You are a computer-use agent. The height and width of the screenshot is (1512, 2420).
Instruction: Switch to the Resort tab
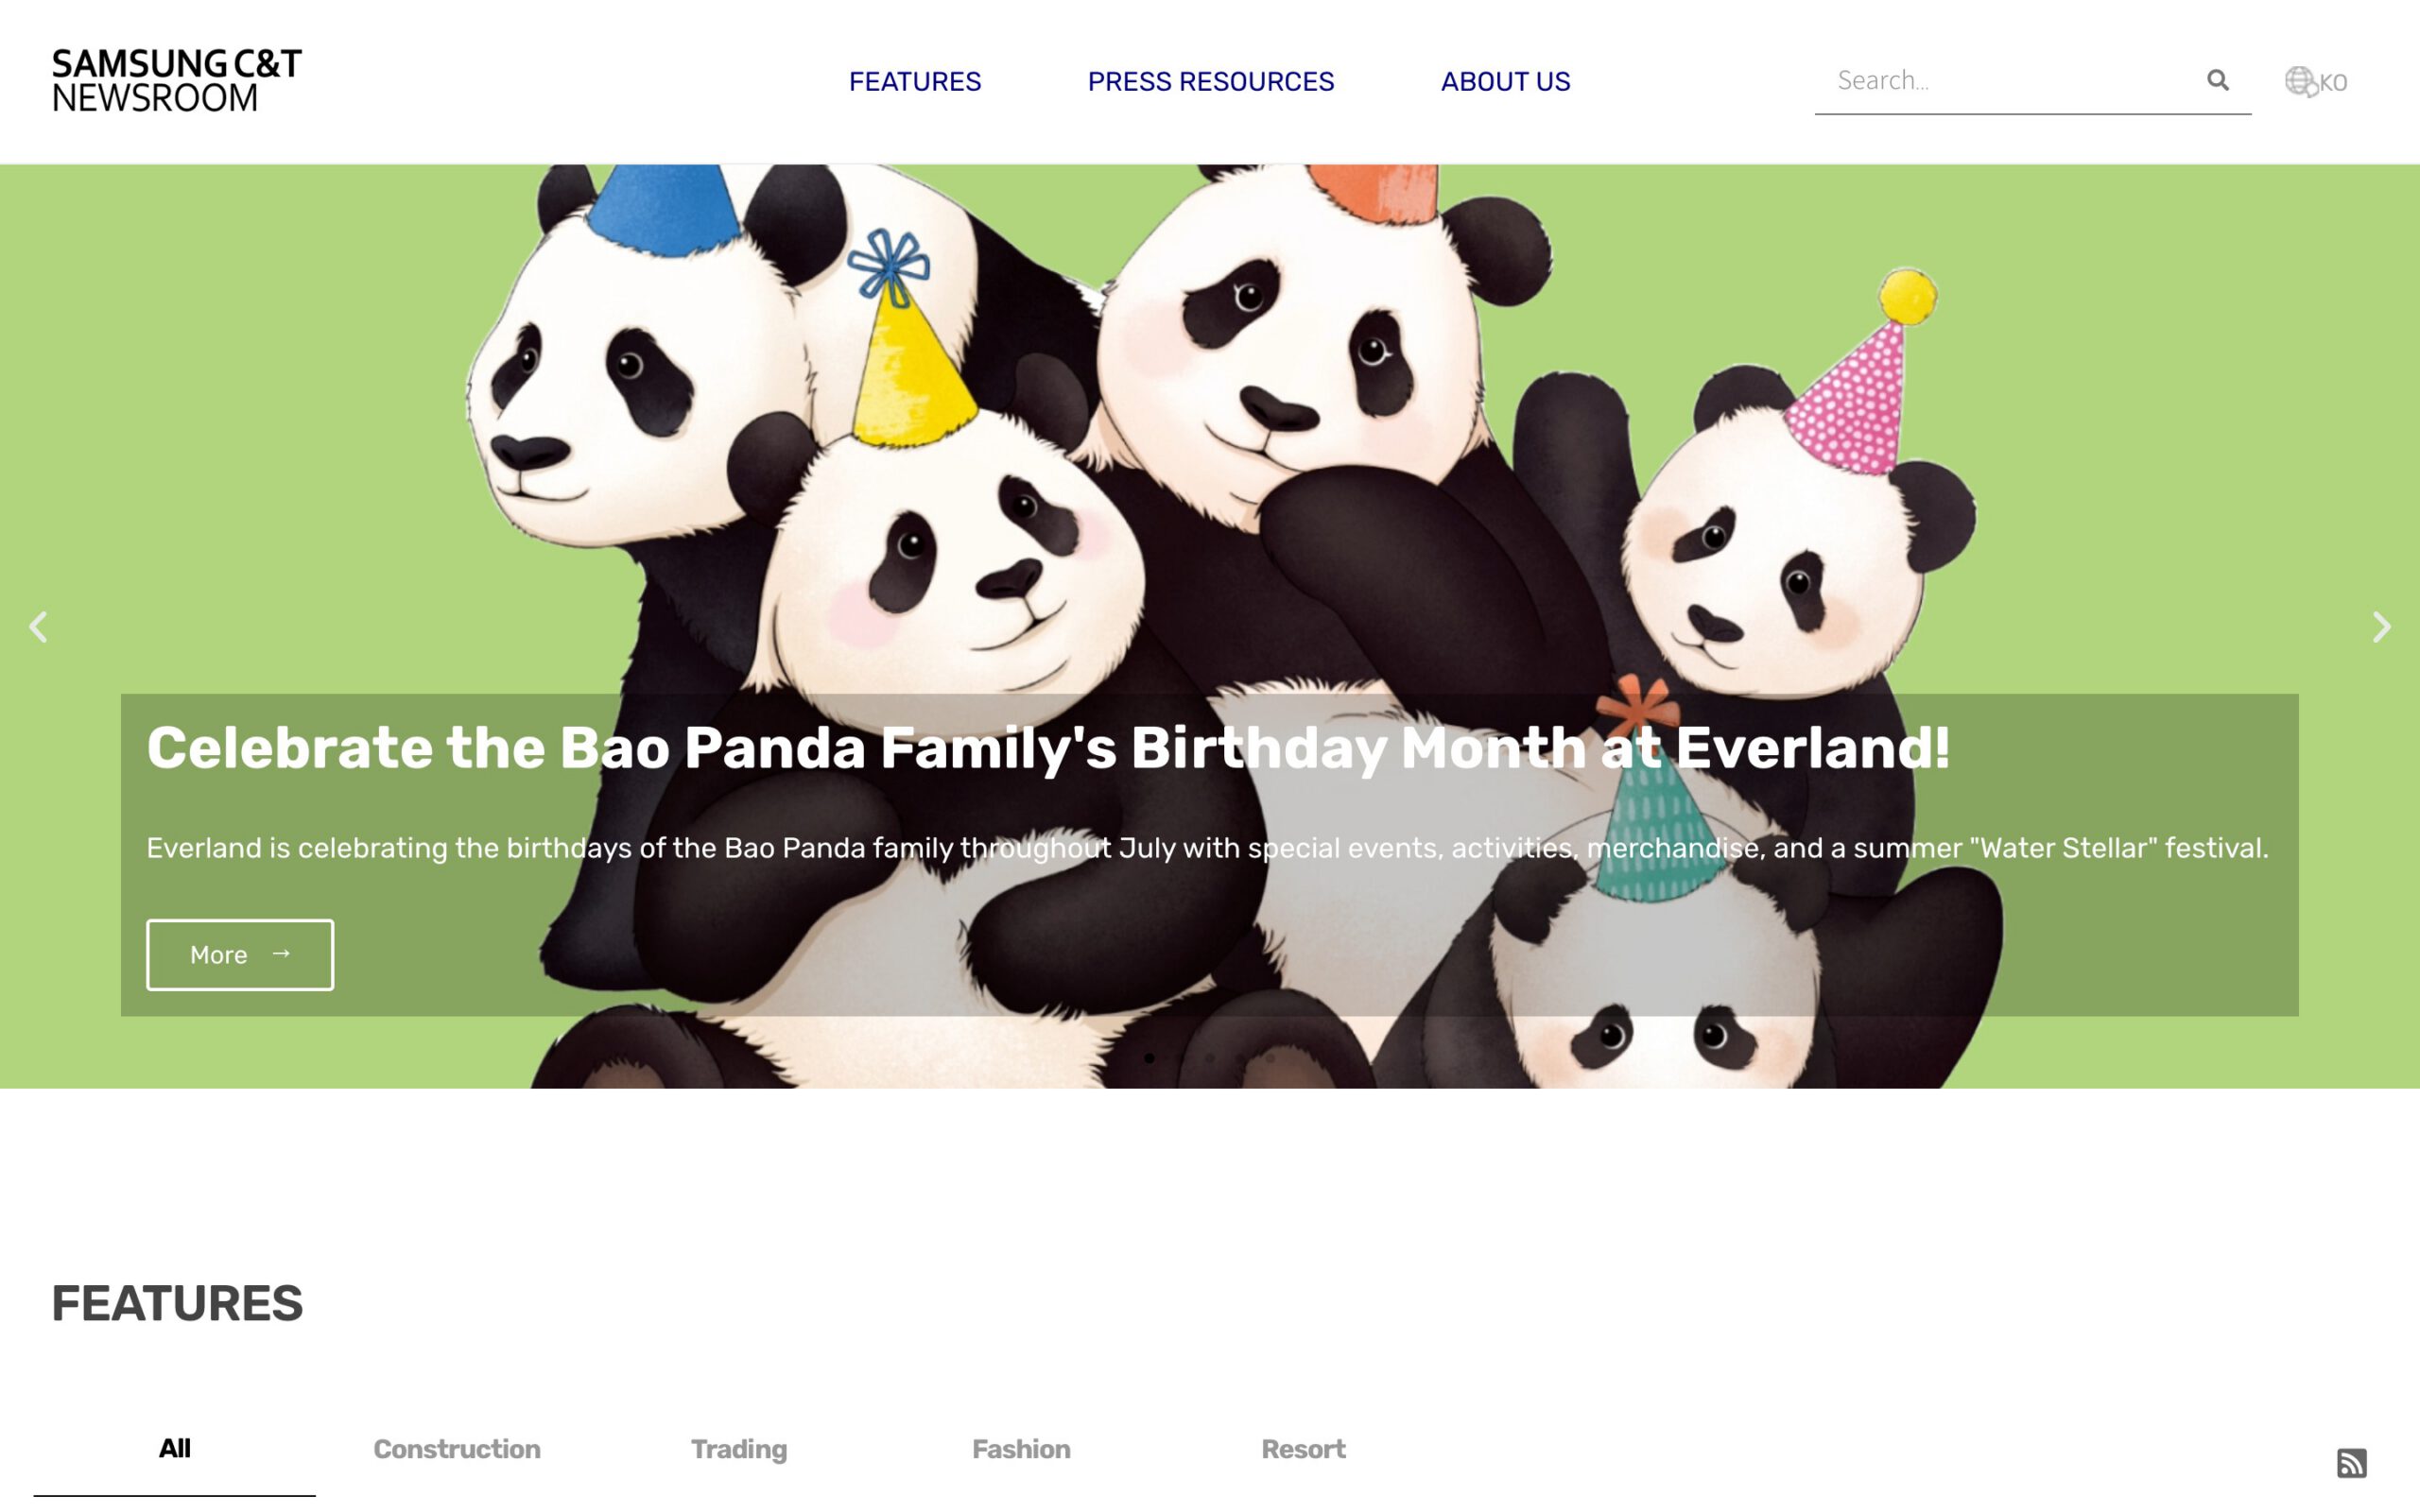click(1303, 1449)
